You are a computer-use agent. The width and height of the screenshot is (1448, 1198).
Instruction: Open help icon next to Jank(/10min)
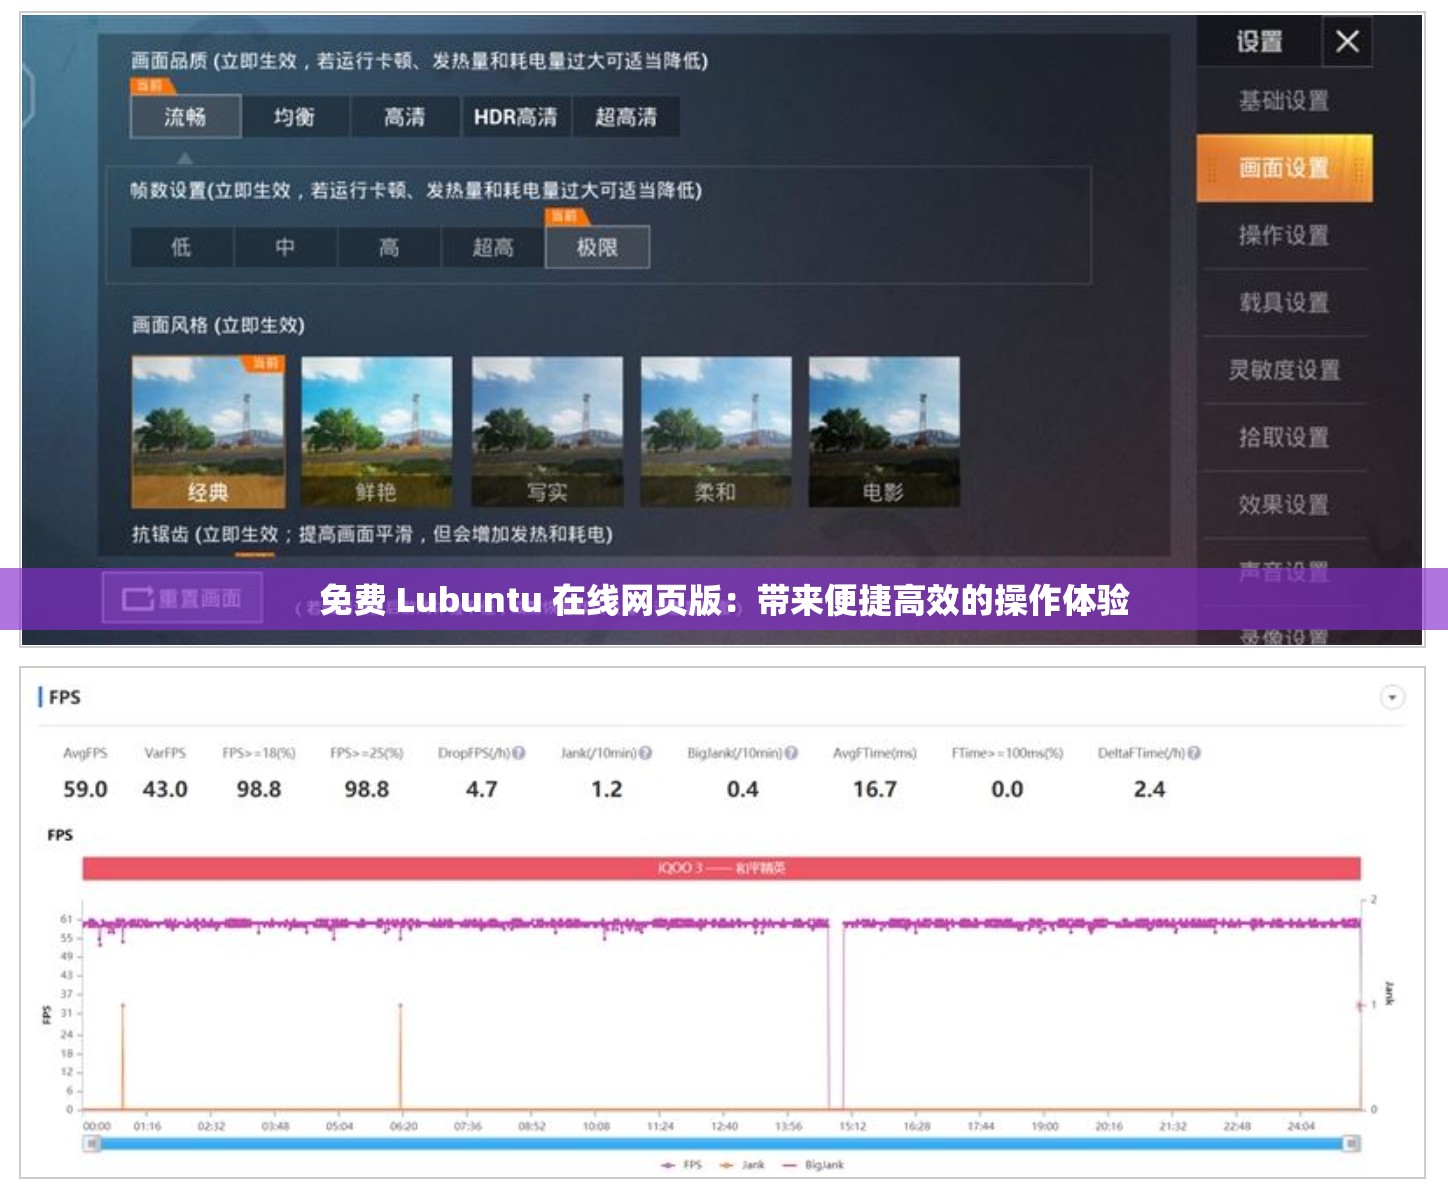[x=645, y=753]
